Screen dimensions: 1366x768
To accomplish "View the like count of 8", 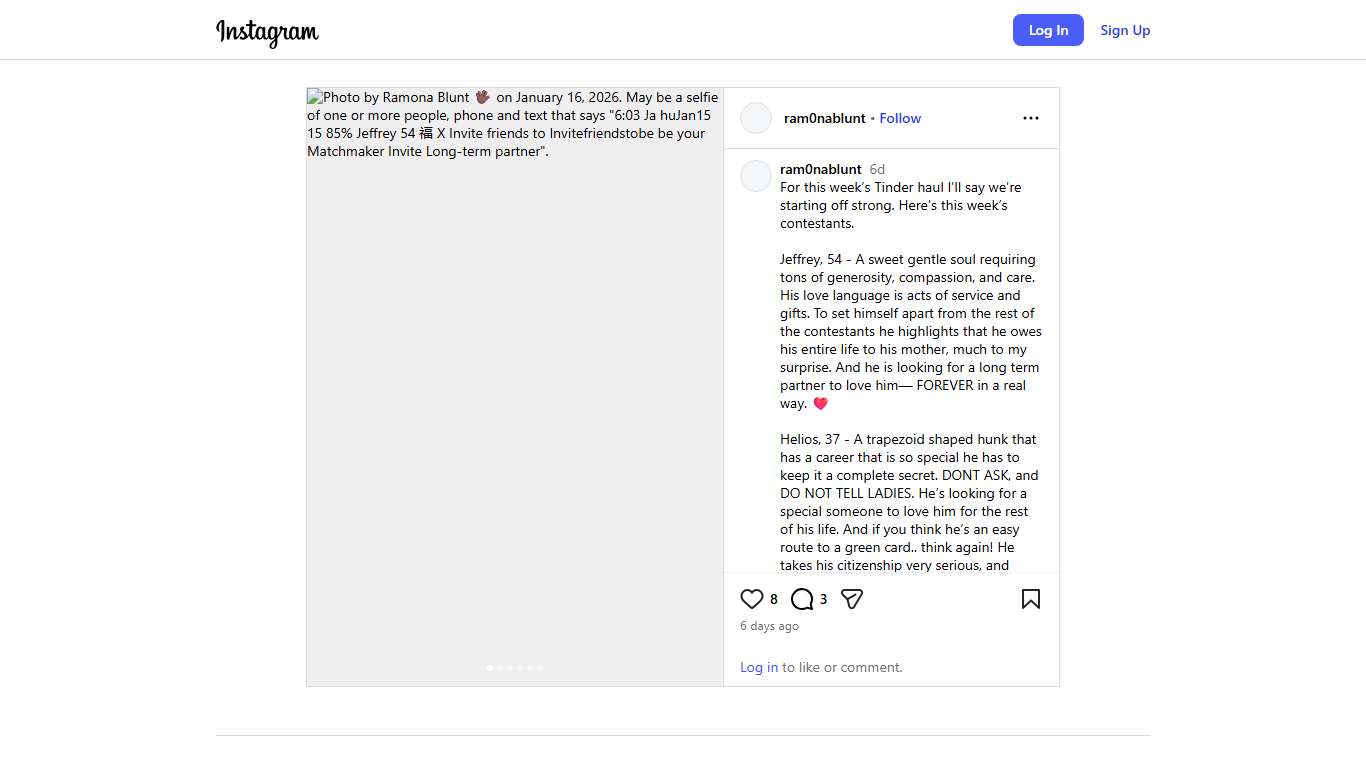I will pyautogui.click(x=774, y=599).
